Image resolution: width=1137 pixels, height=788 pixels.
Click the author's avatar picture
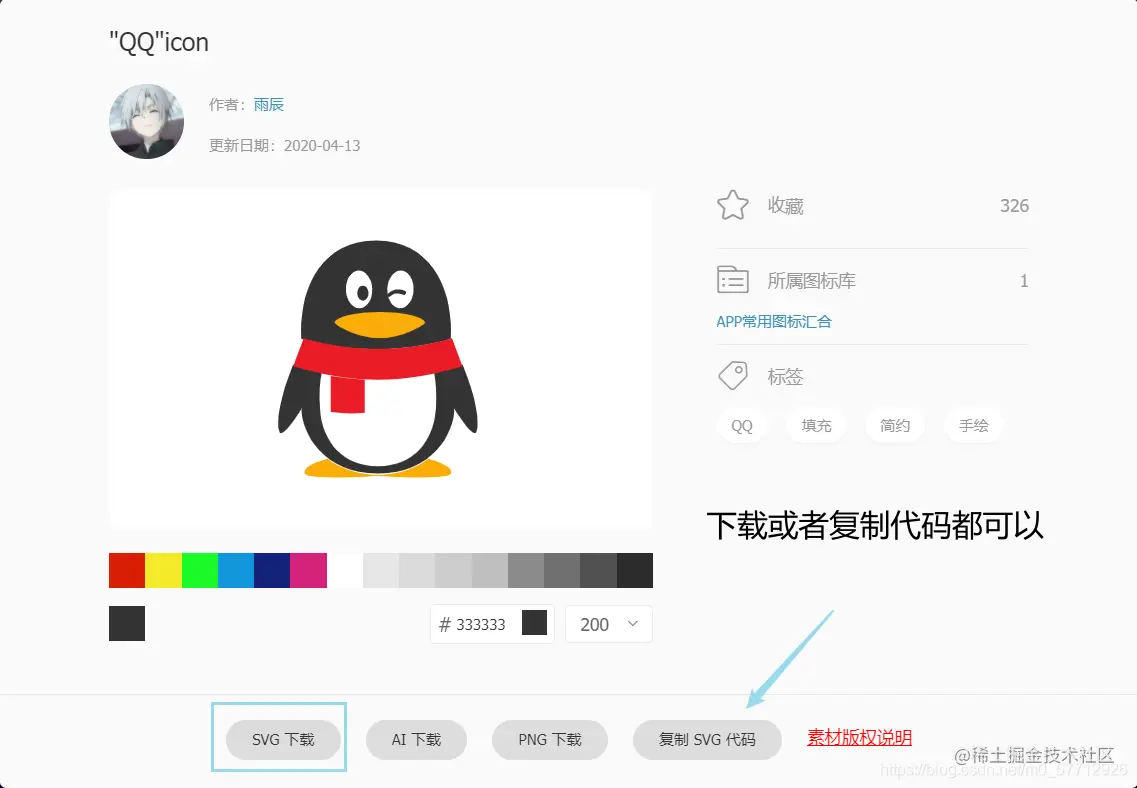pyautogui.click(x=146, y=121)
